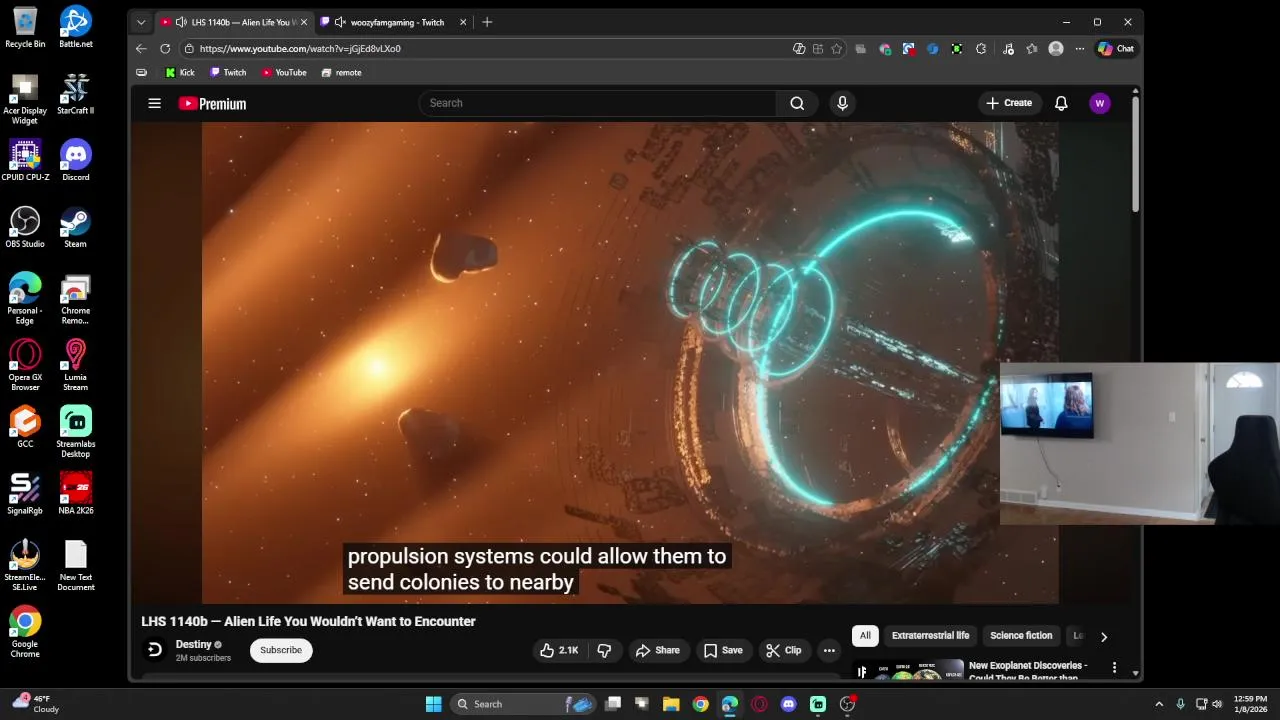Image resolution: width=1280 pixels, height=720 pixels.
Task: Mute the woozyfamgaming Twitch tab audio icon
Action: [x=340, y=22]
